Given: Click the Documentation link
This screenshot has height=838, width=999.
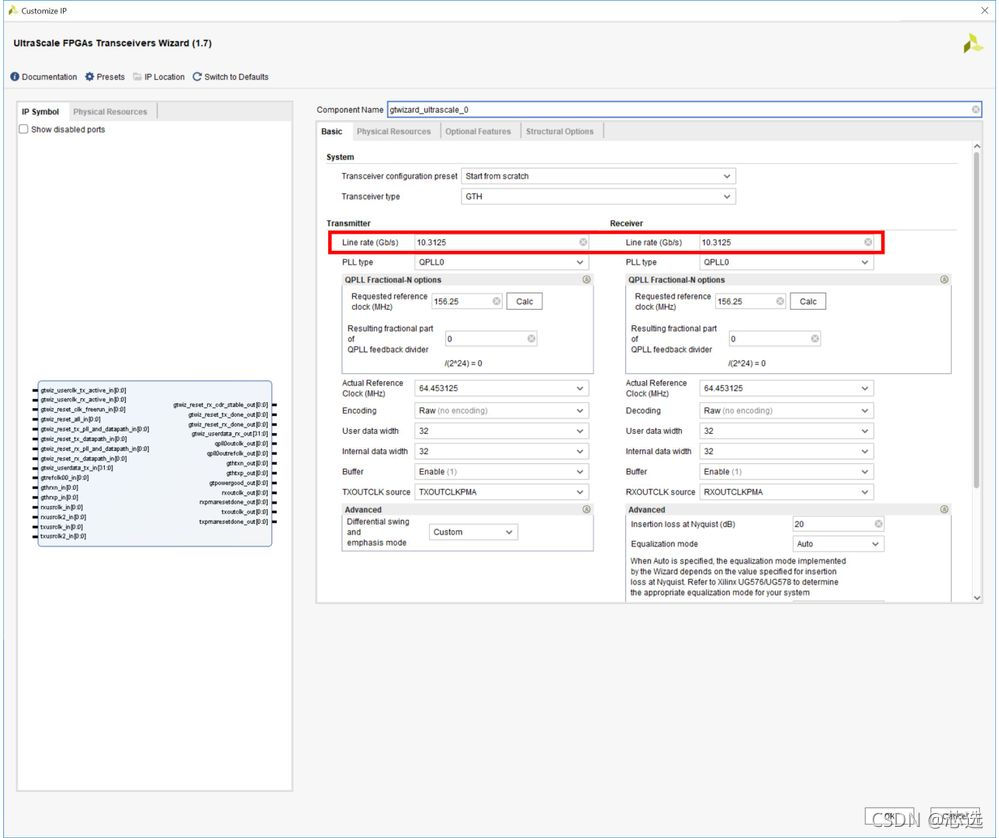Looking at the screenshot, I should (49, 76).
